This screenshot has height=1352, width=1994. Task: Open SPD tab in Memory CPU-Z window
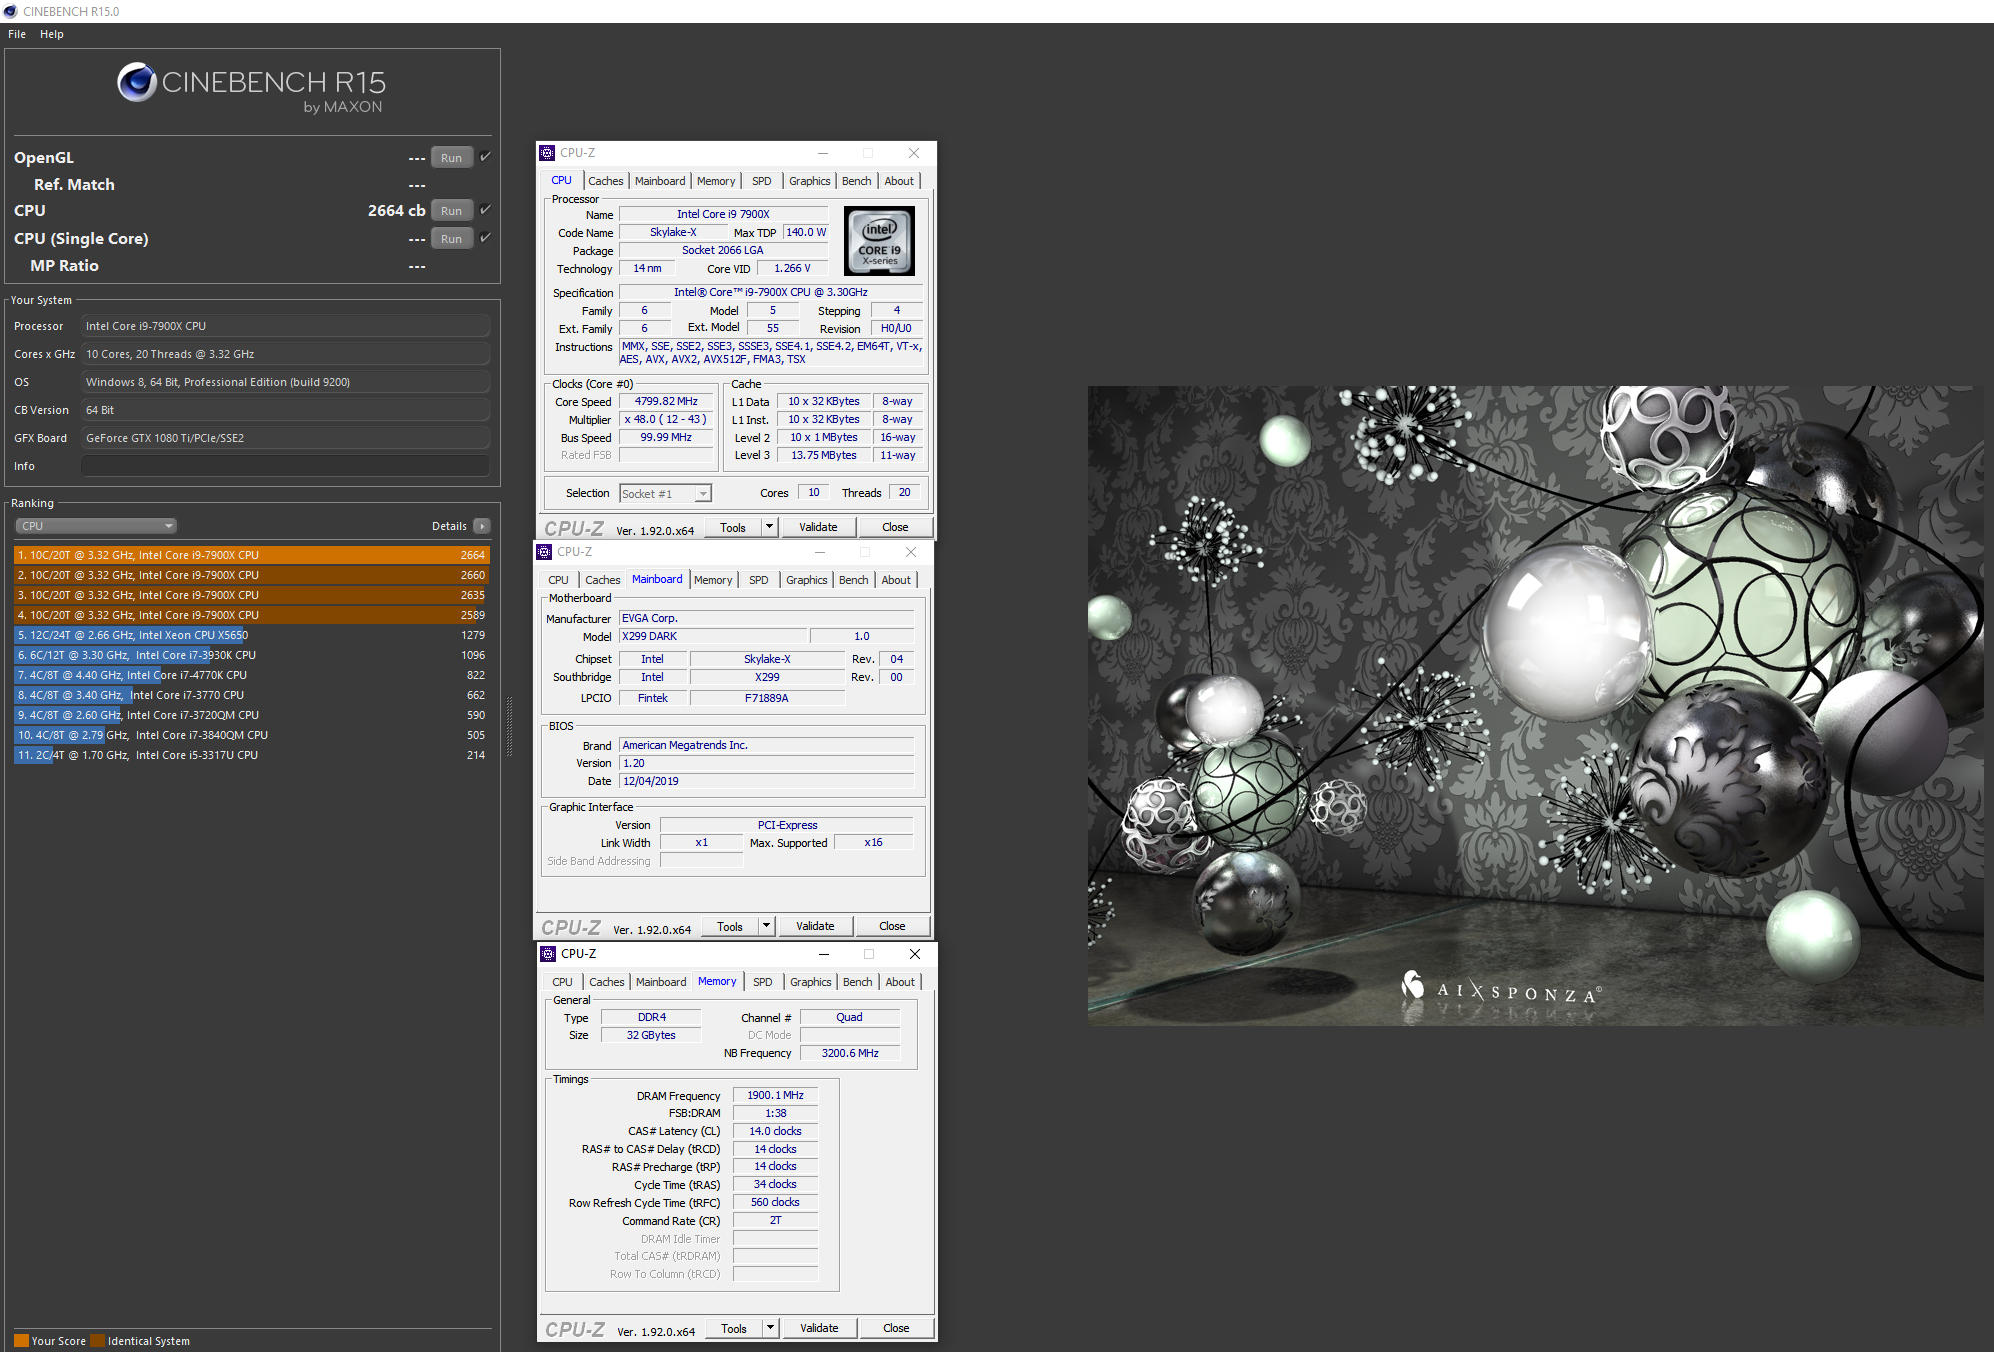pyautogui.click(x=763, y=982)
